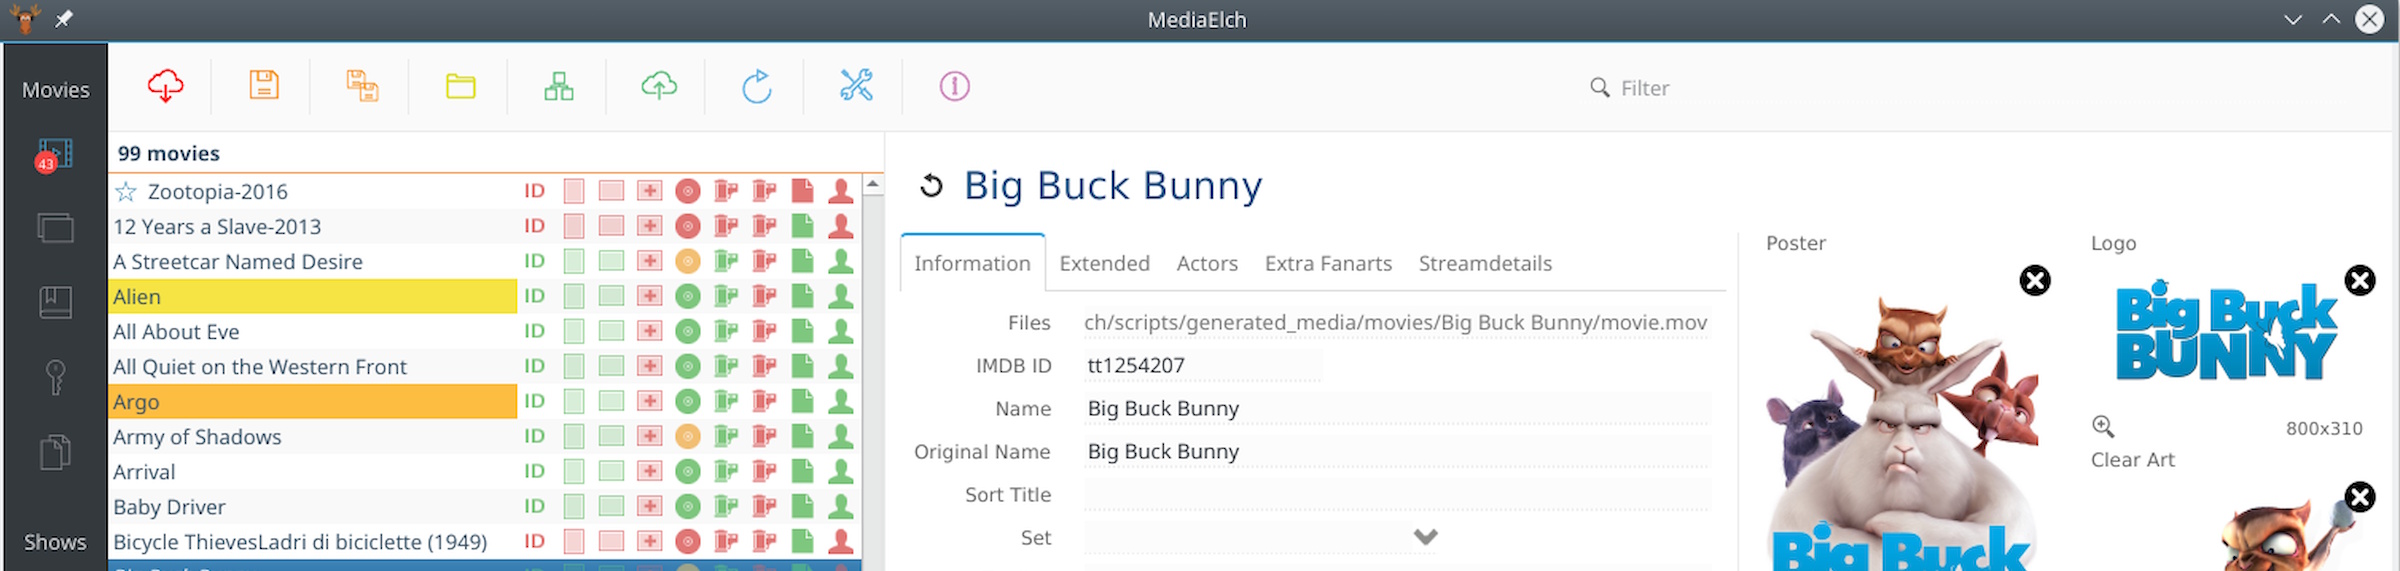Click the red actor icon in Bicycle Thieves row
The height and width of the screenshot is (571, 2400).
point(841,541)
